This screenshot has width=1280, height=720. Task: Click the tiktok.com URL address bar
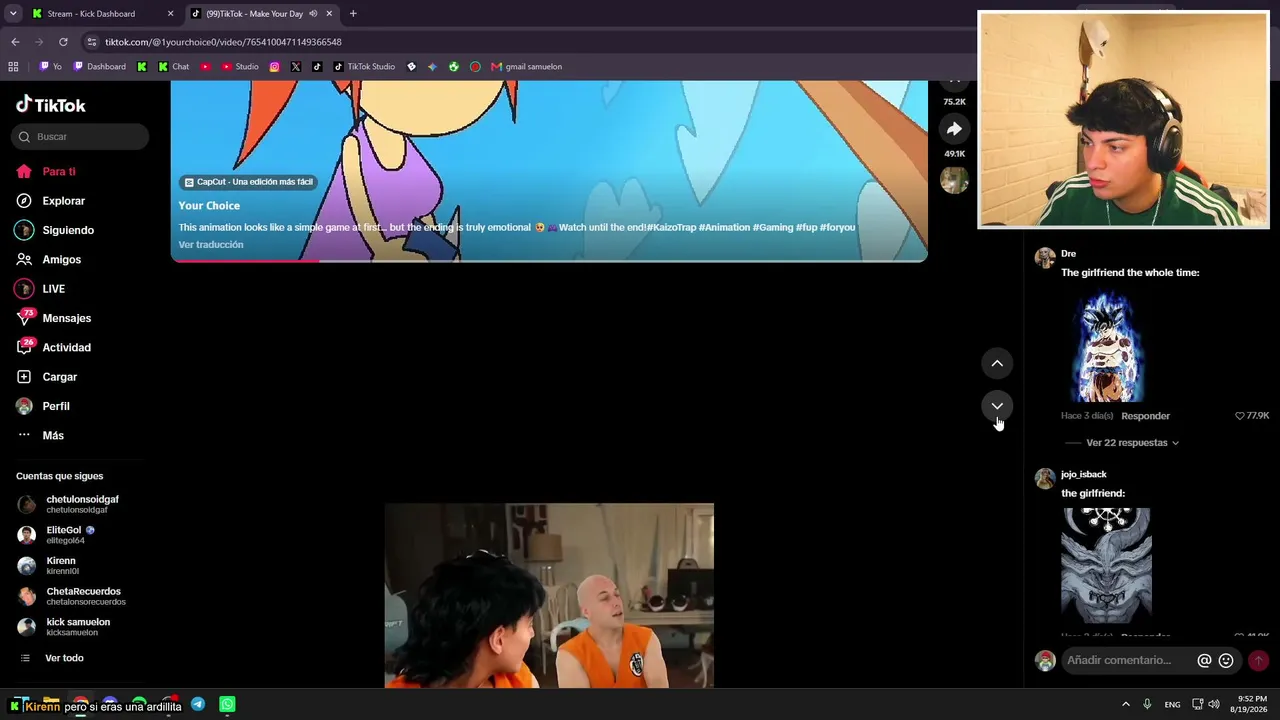[x=223, y=42]
